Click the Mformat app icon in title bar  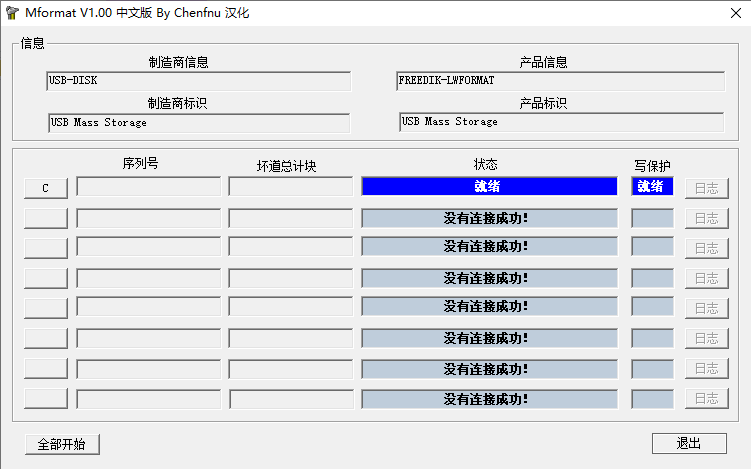(11, 13)
